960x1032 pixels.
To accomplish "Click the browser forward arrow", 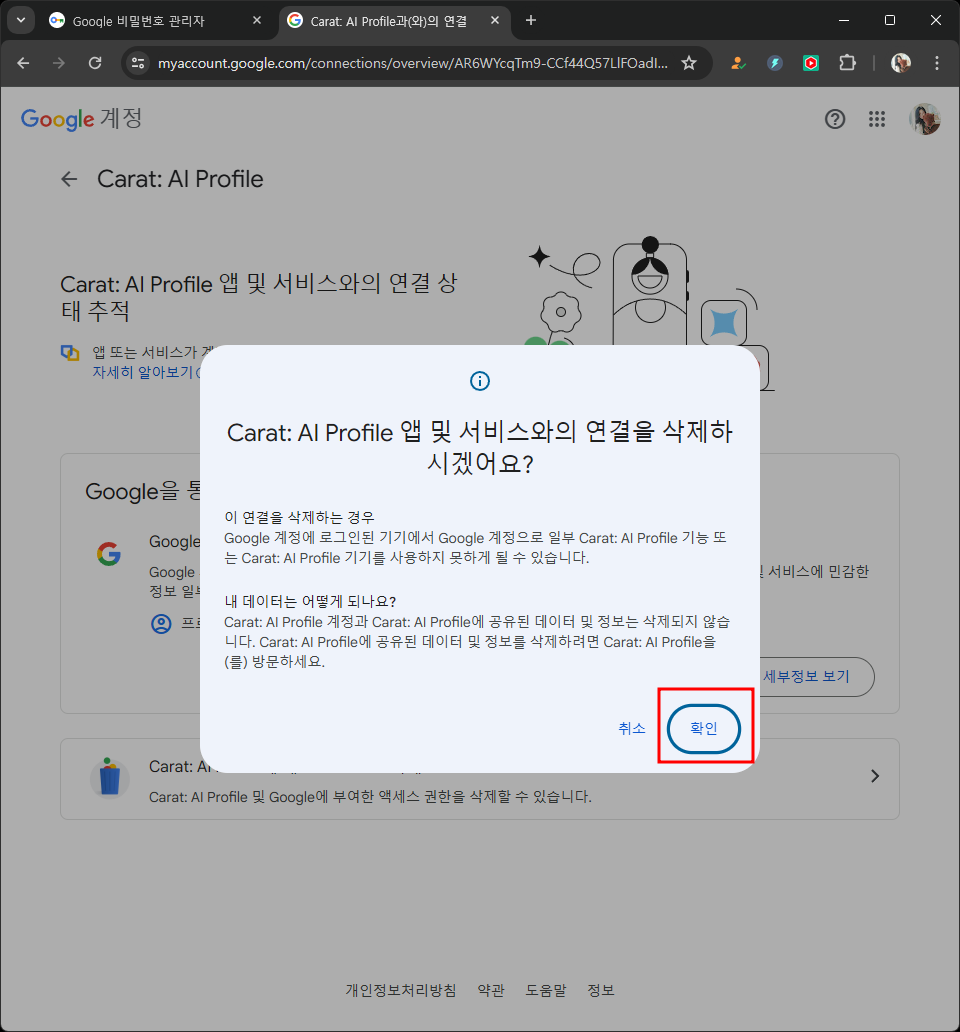I will click(59, 63).
